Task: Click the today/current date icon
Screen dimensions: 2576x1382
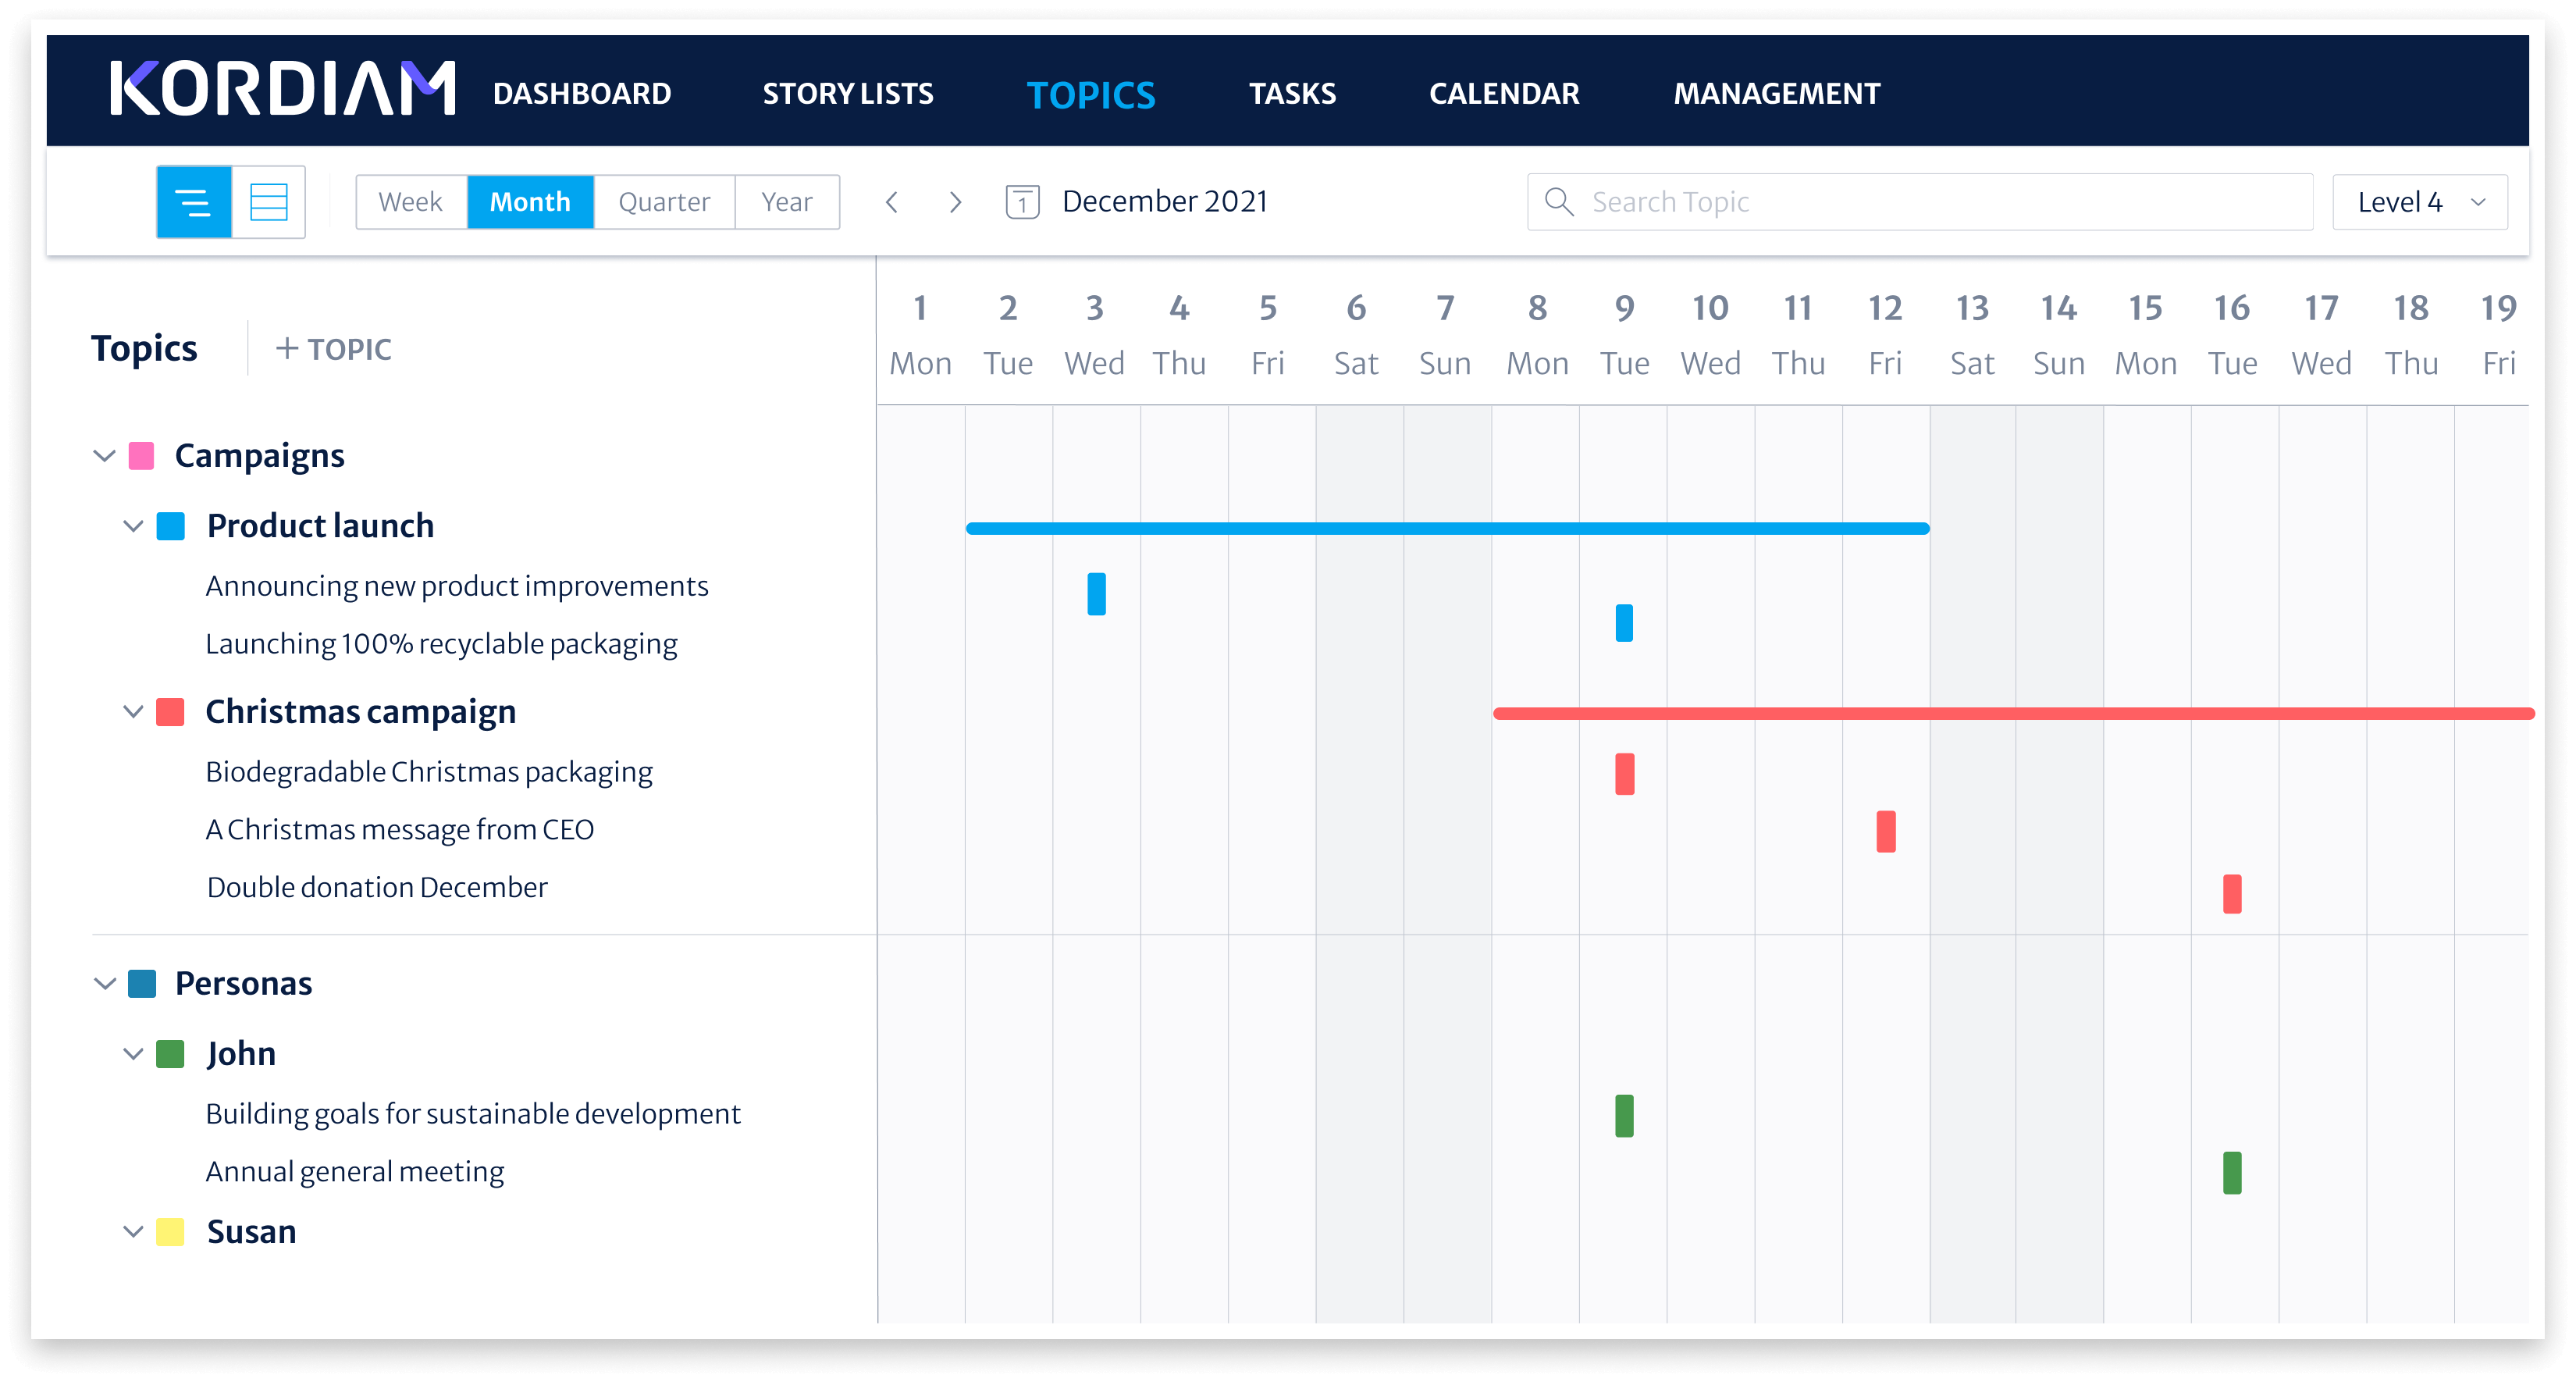Action: click(1017, 201)
